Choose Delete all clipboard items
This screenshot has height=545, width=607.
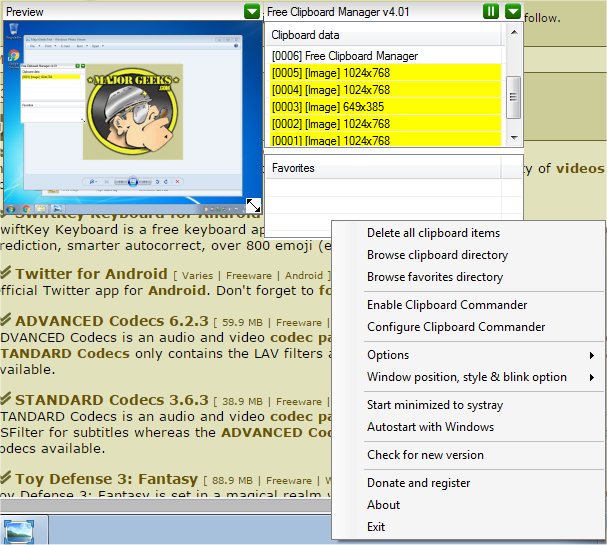coord(433,233)
